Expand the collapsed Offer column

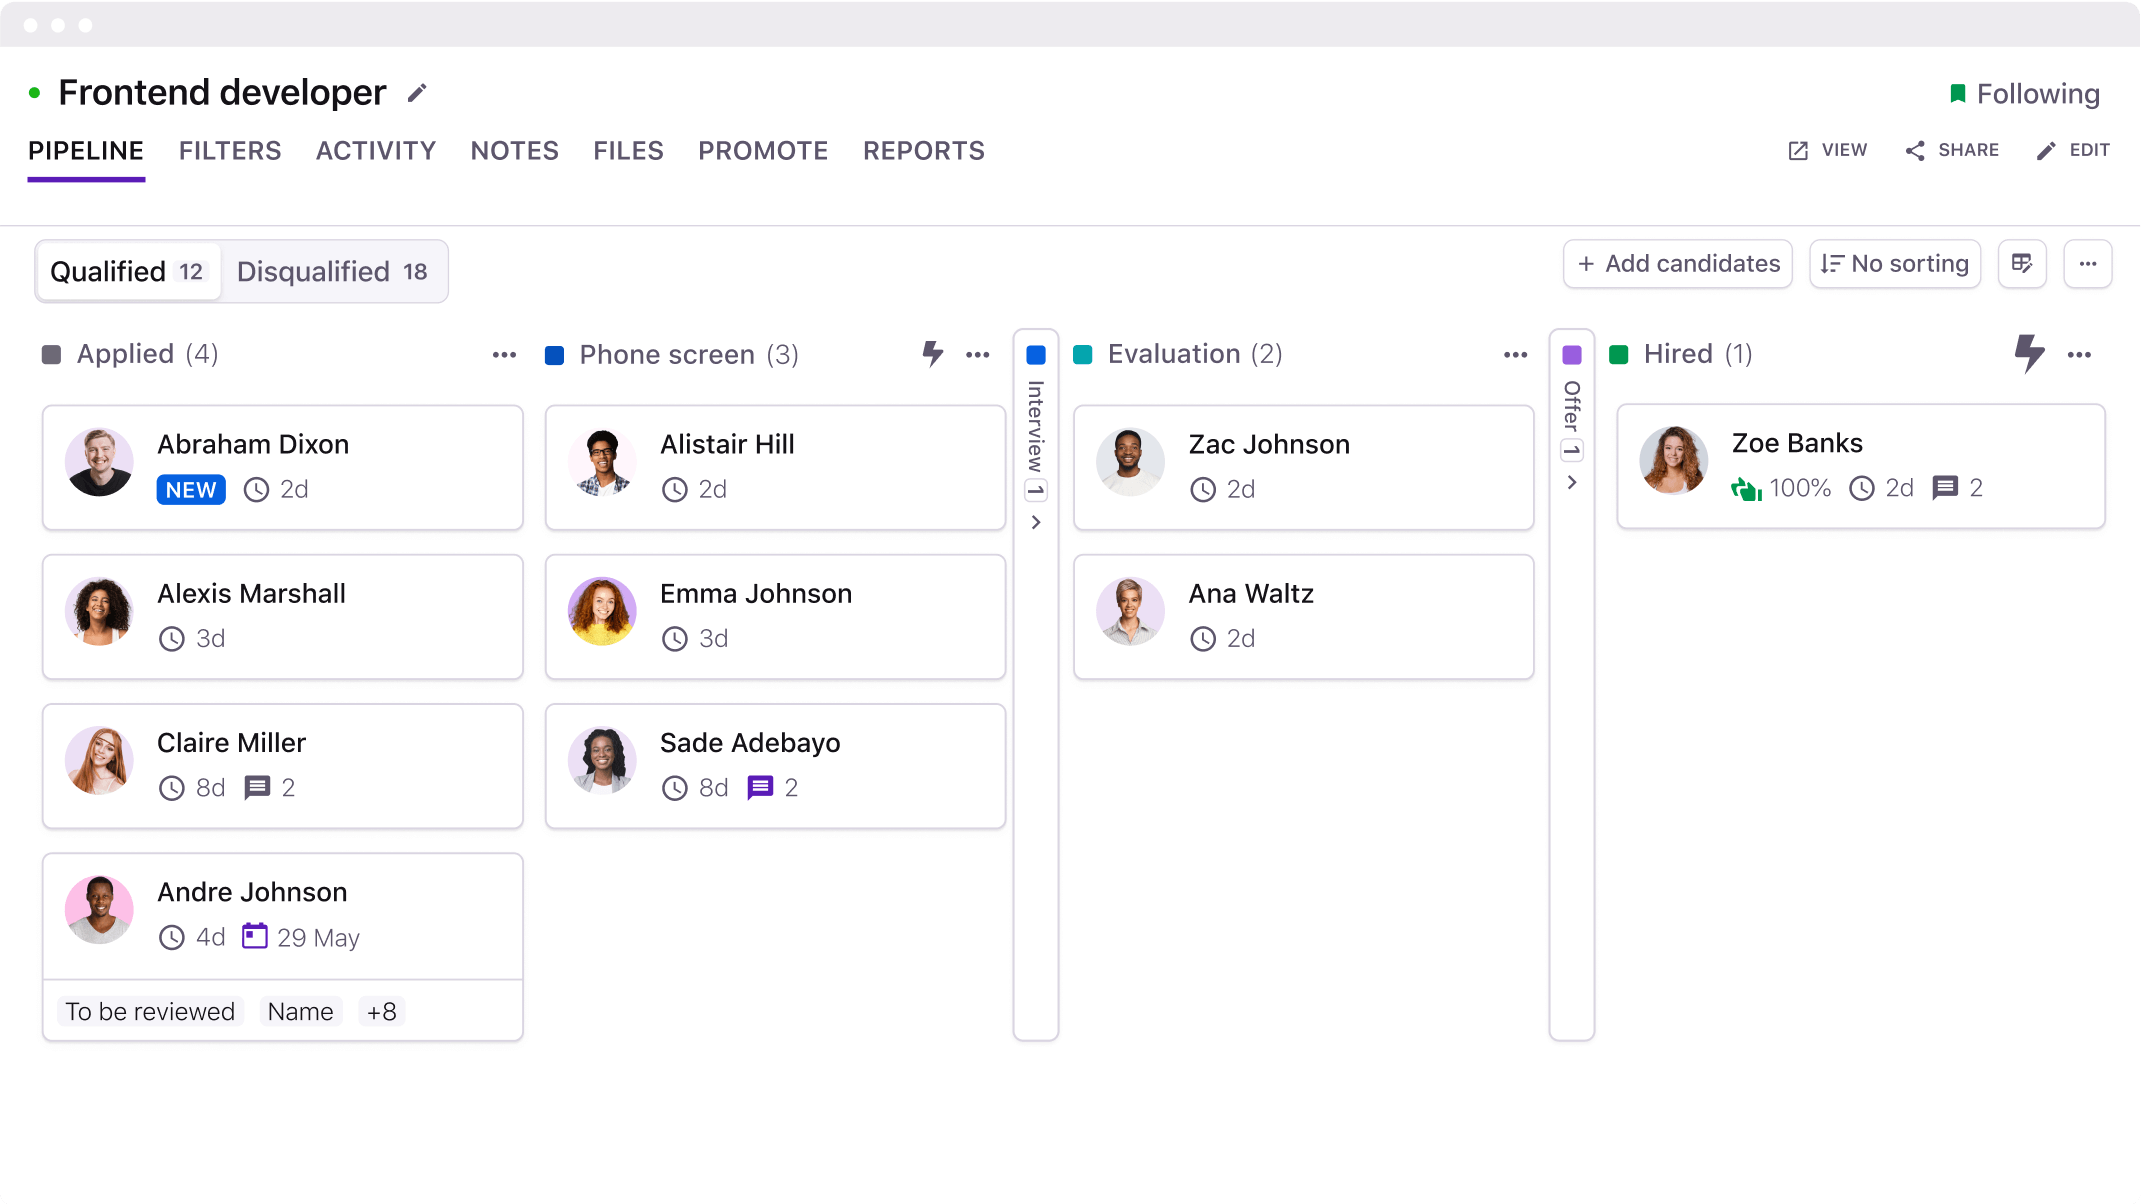1572,482
